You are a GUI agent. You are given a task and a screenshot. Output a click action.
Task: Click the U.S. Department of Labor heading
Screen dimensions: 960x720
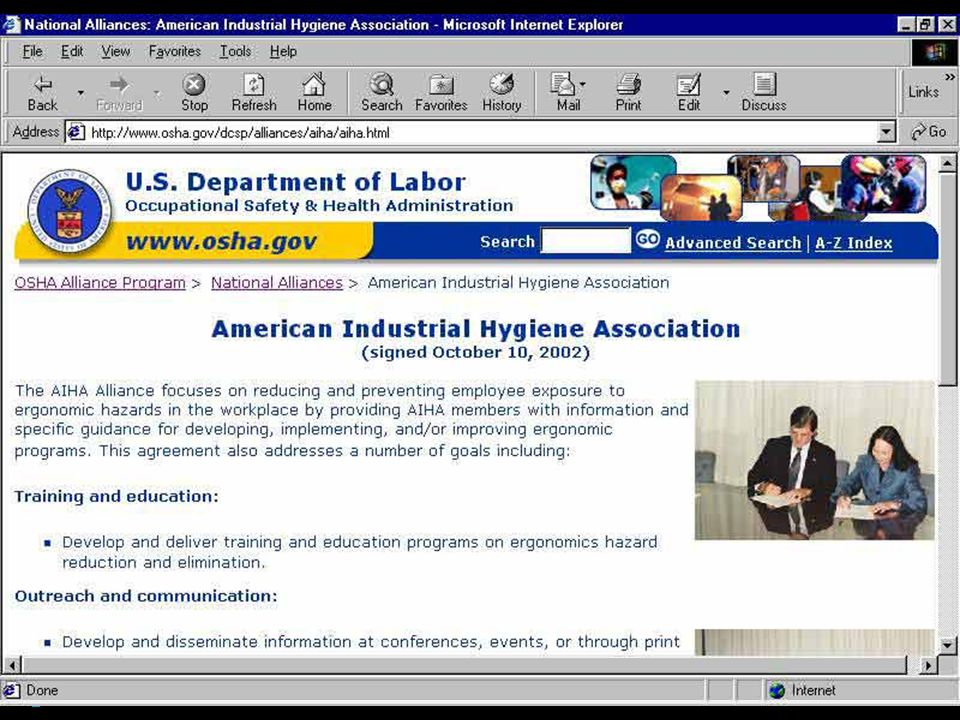coord(295,182)
